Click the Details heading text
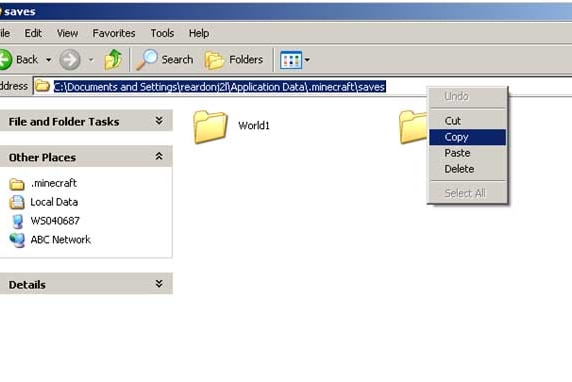 [27, 285]
